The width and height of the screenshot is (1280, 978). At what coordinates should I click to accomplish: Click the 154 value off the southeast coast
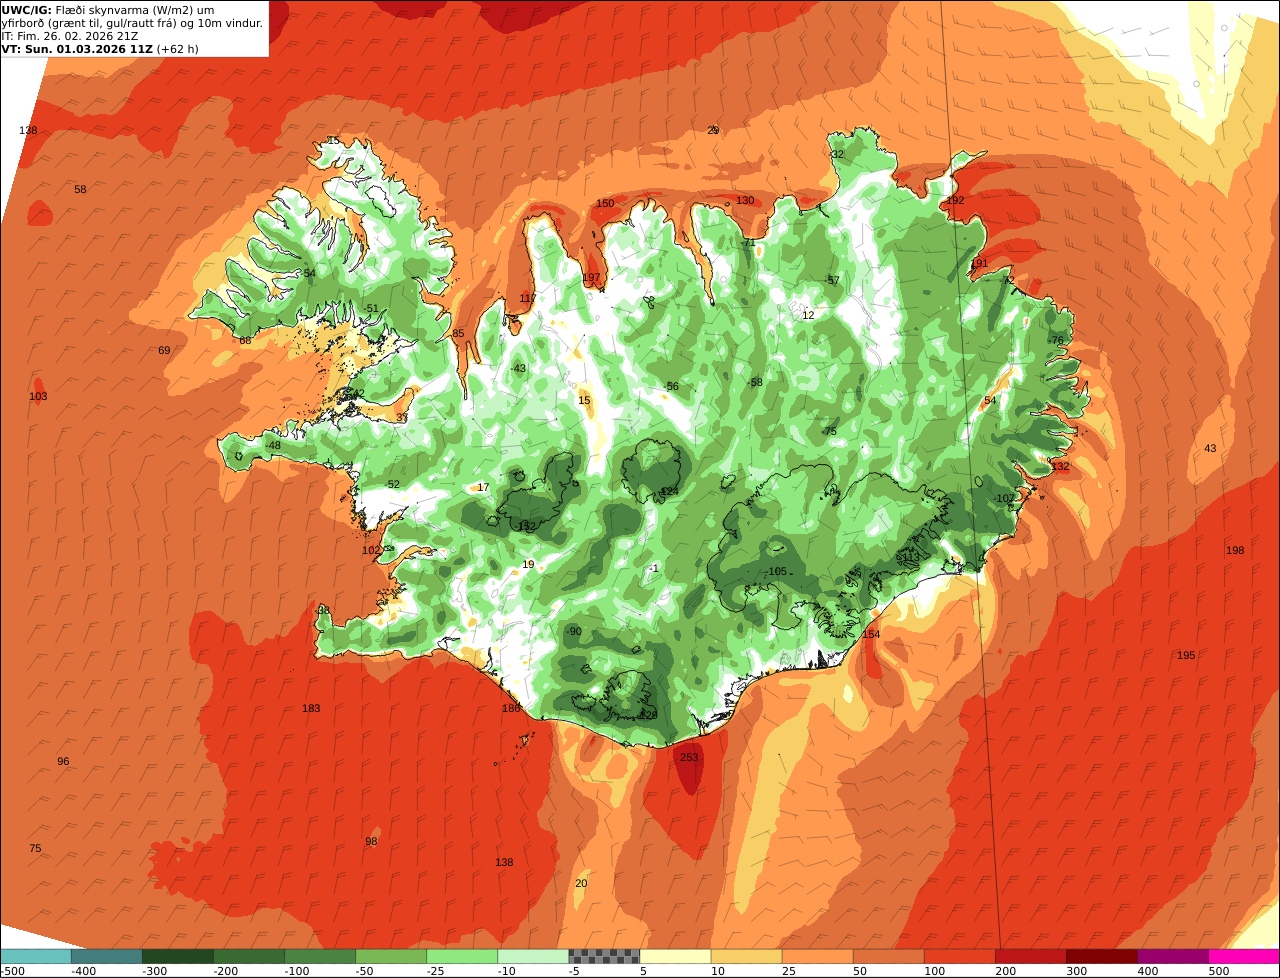click(871, 635)
